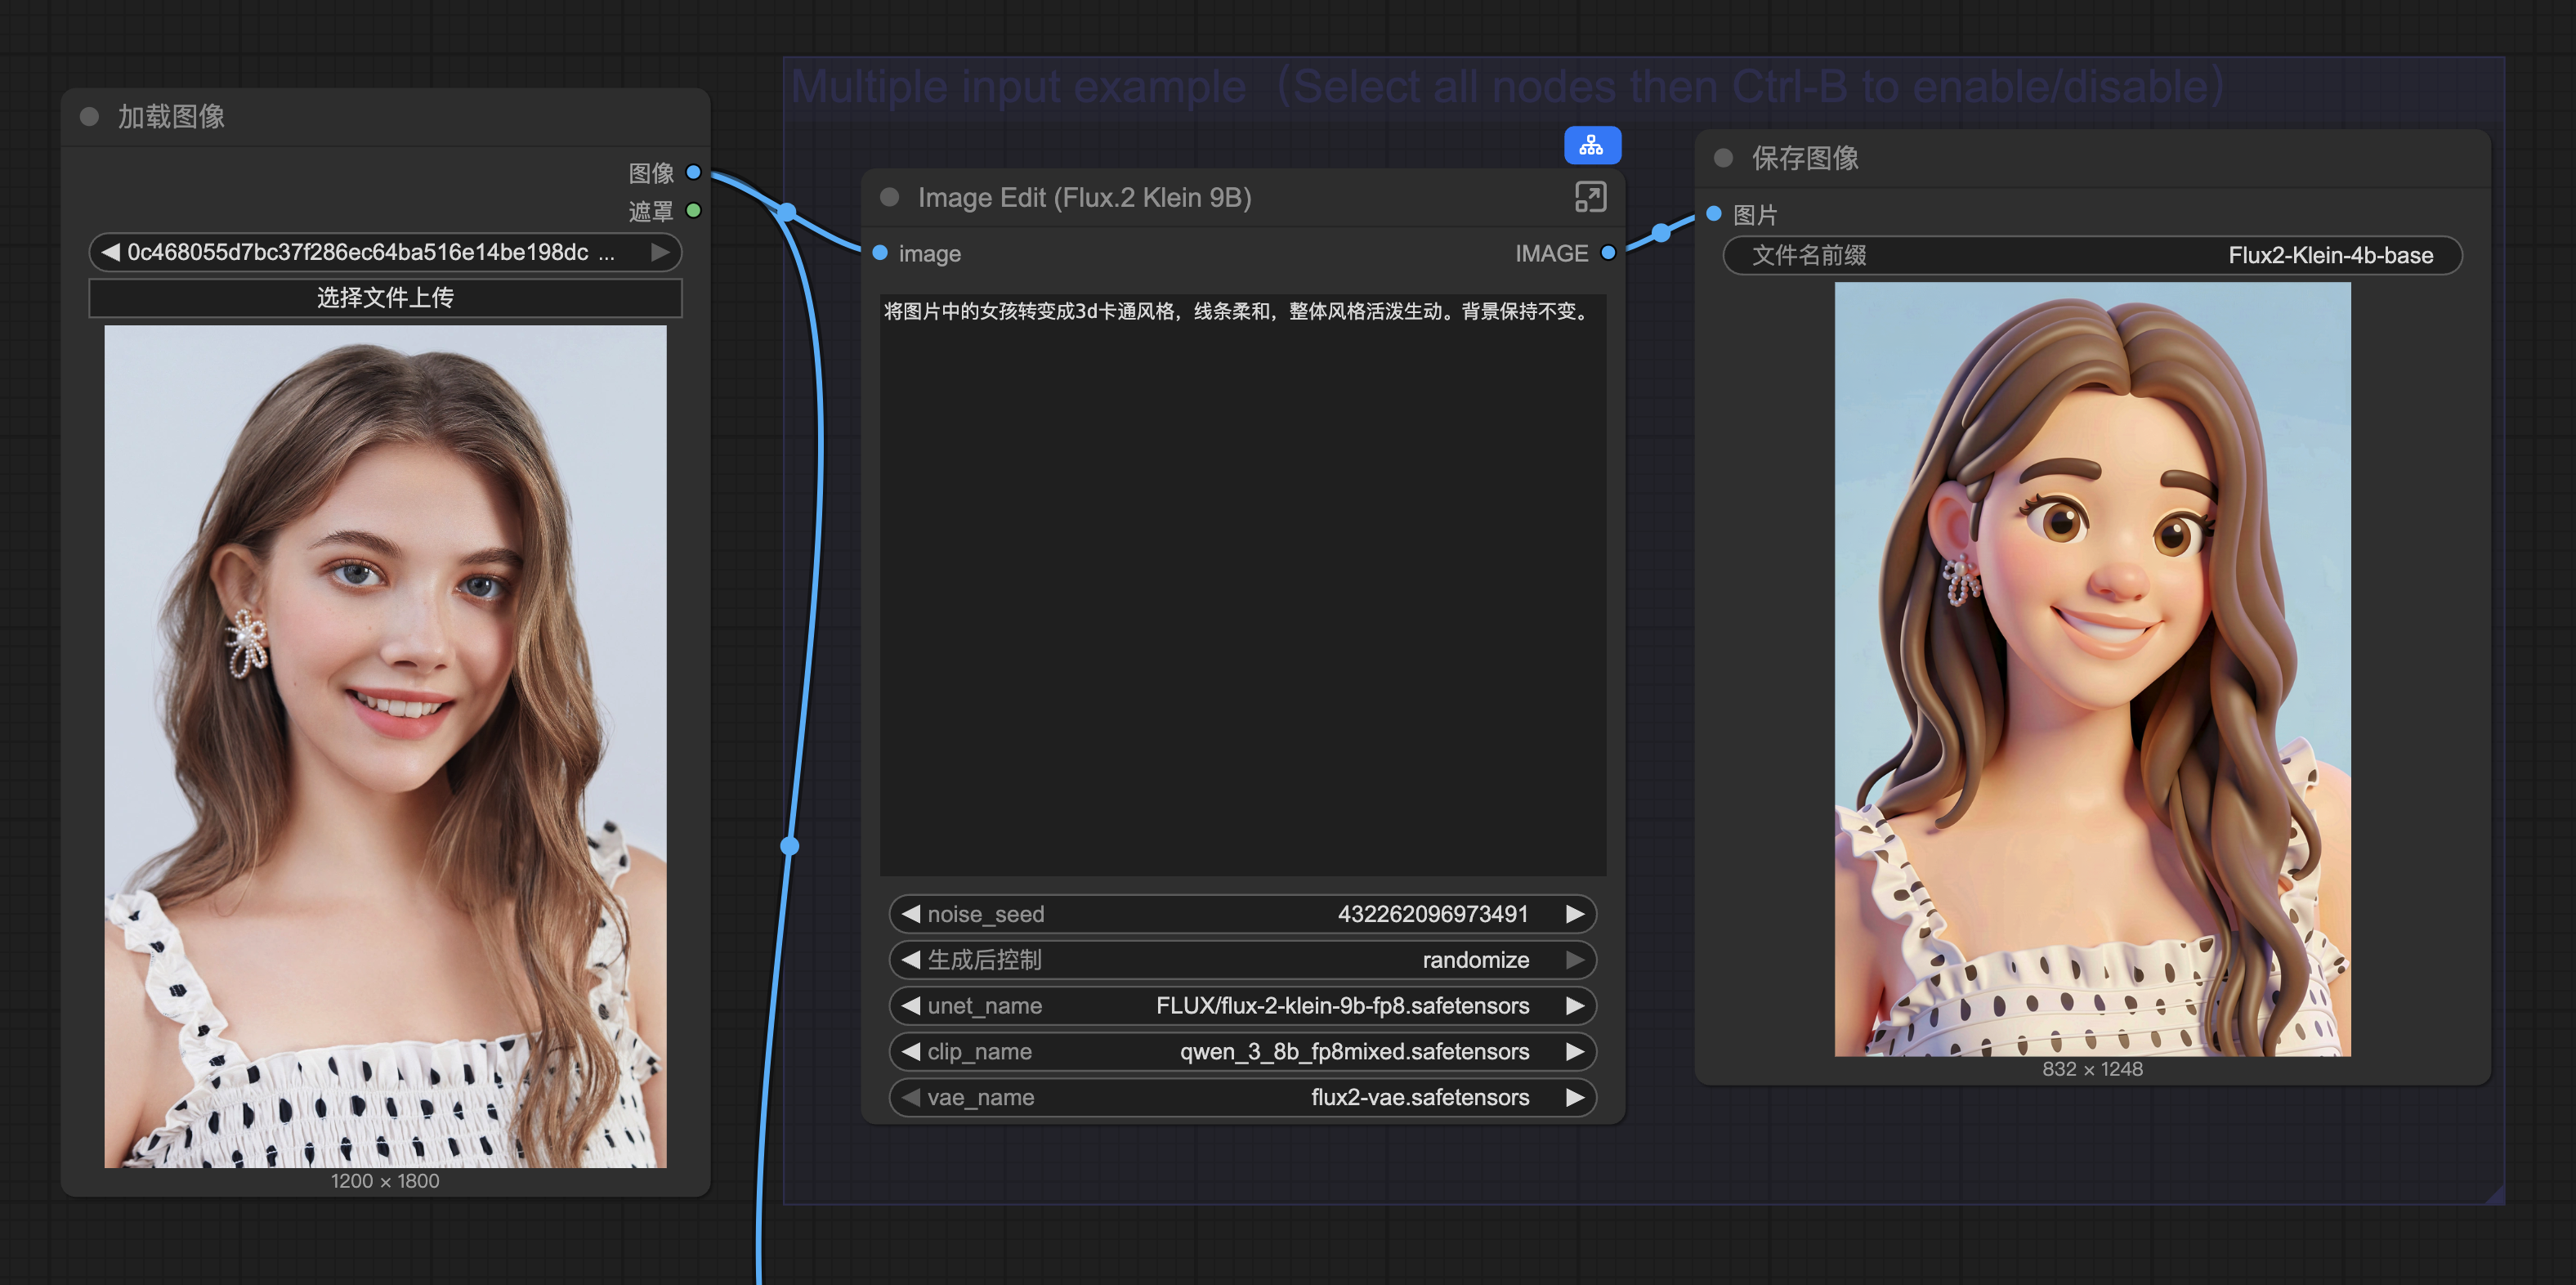Select next image file with right arrow
This screenshot has height=1285, width=2576.
pos(660,252)
